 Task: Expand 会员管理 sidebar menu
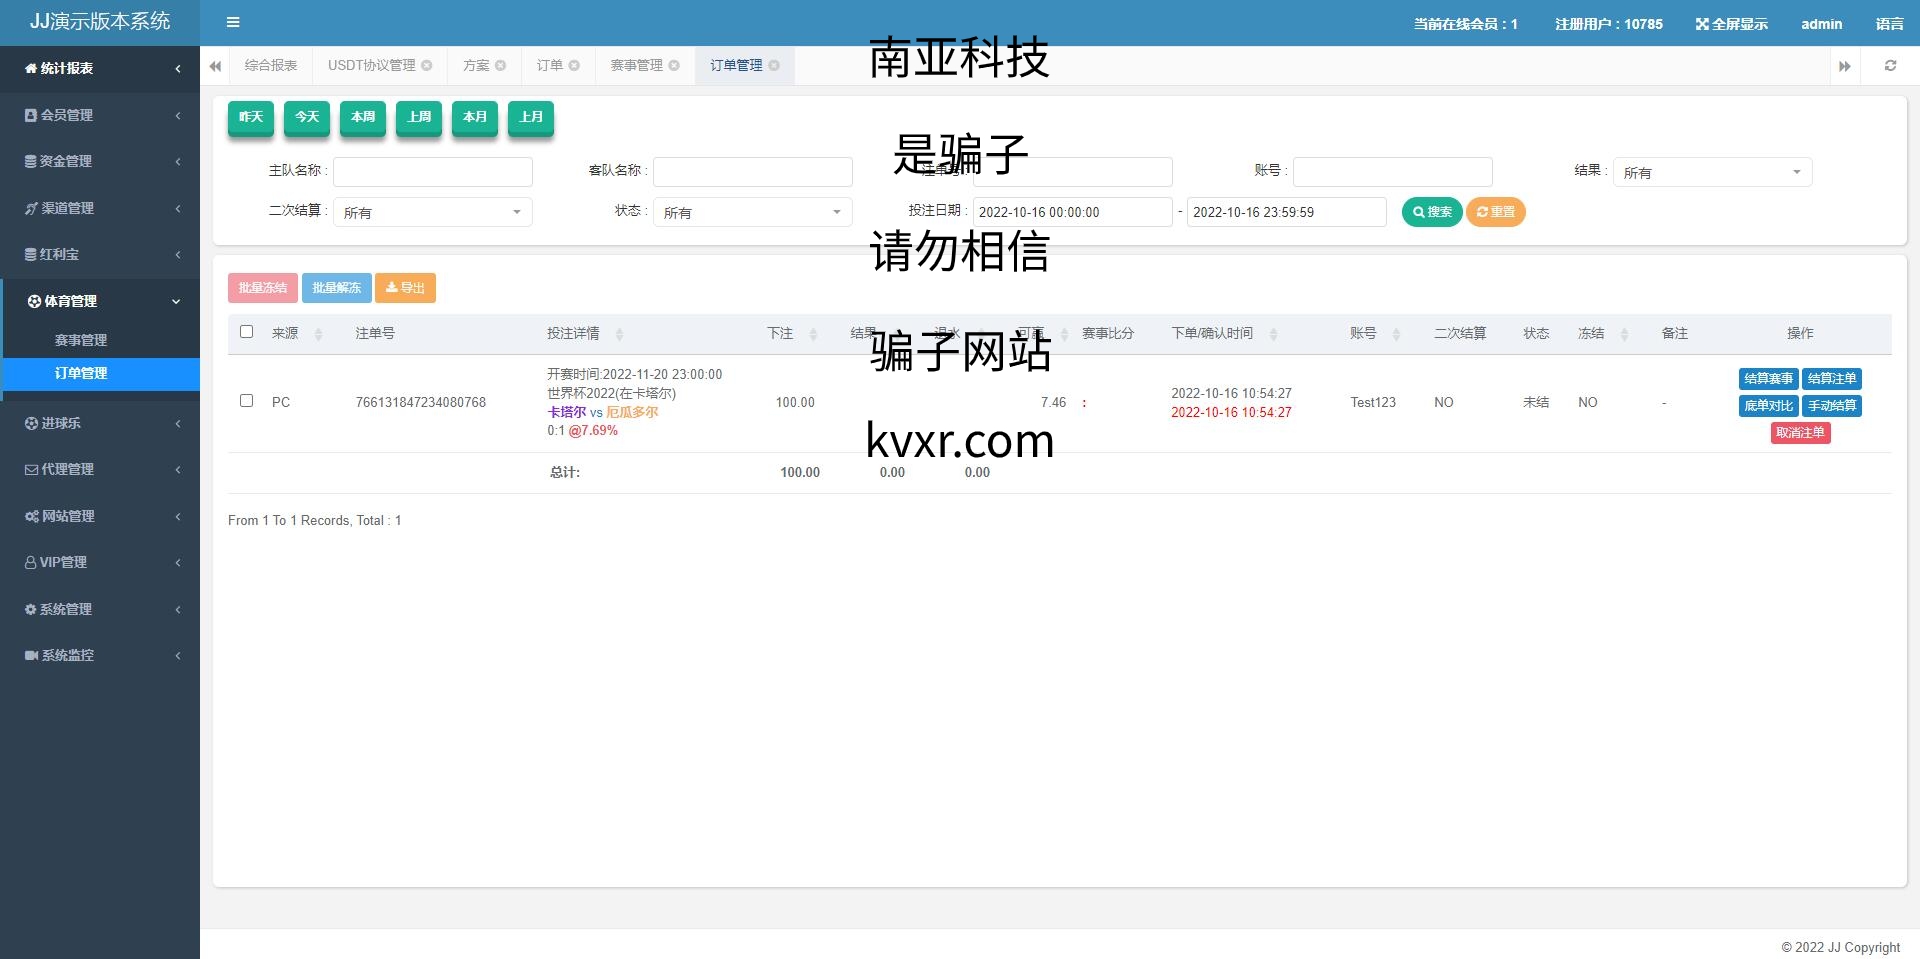pyautogui.click(x=100, y=115)
